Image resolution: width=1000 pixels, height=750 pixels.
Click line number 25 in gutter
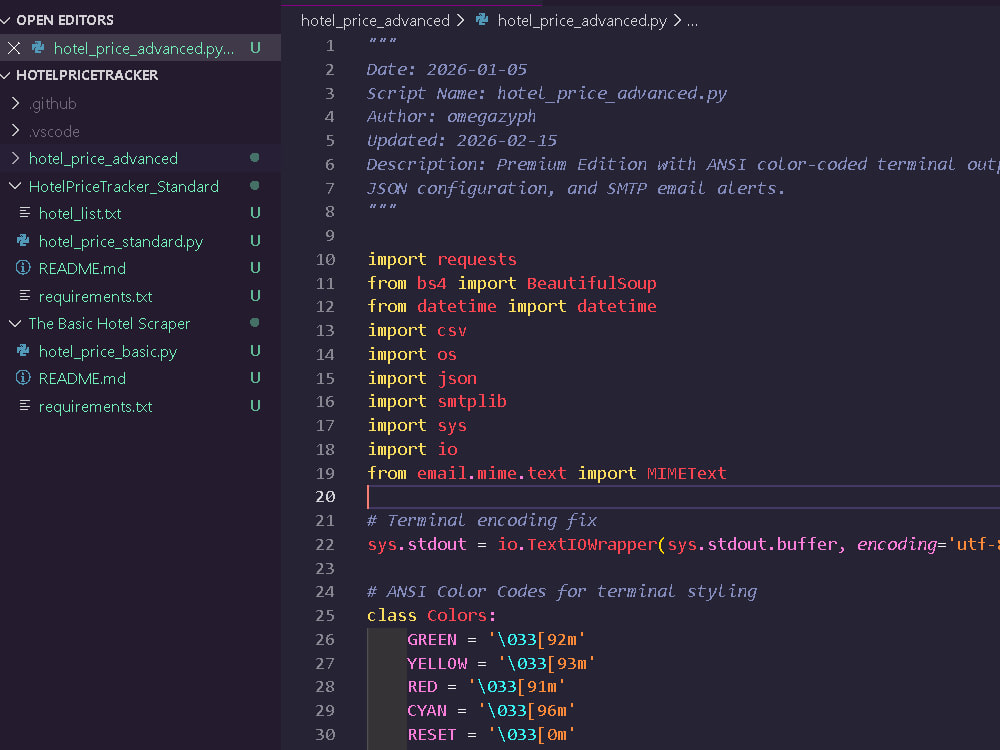pyautogui.click(x=325, y=615)
